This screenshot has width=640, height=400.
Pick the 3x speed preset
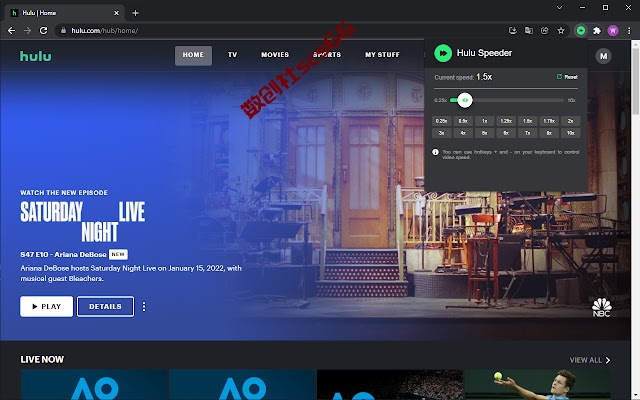[442, 133]
